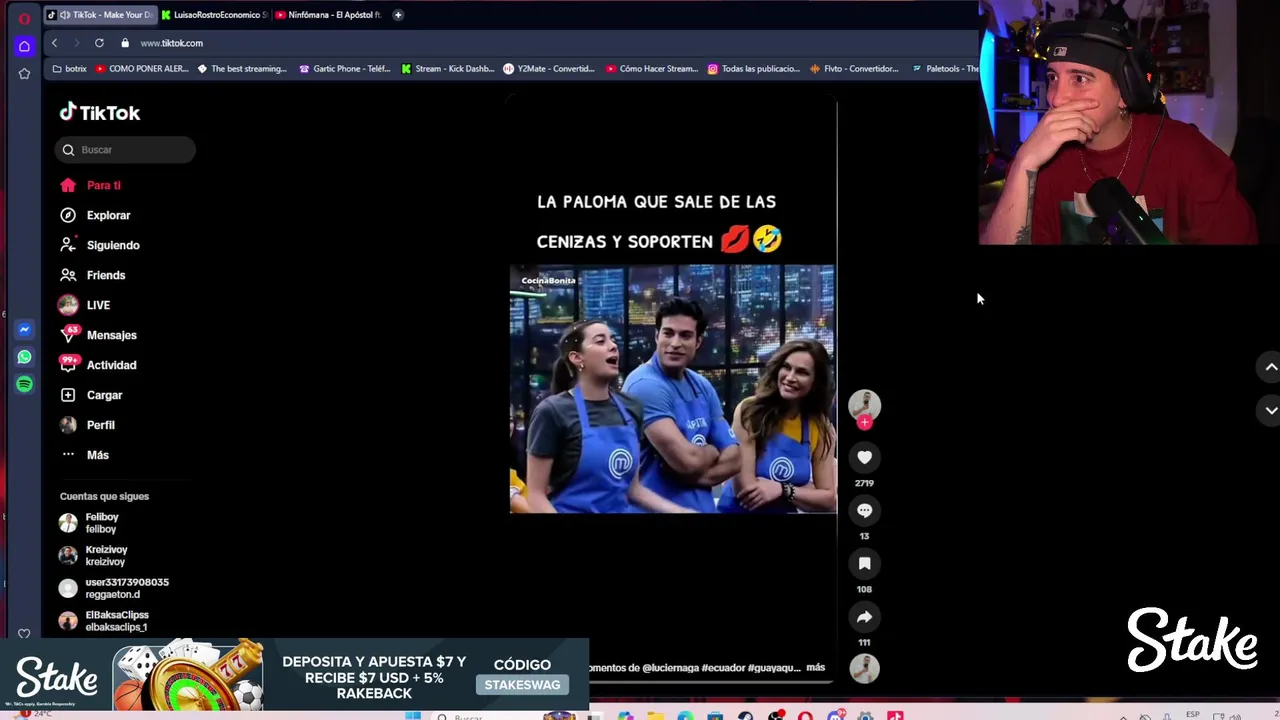
Task: Like the video with heart icon
Action: tap(864, 457)
